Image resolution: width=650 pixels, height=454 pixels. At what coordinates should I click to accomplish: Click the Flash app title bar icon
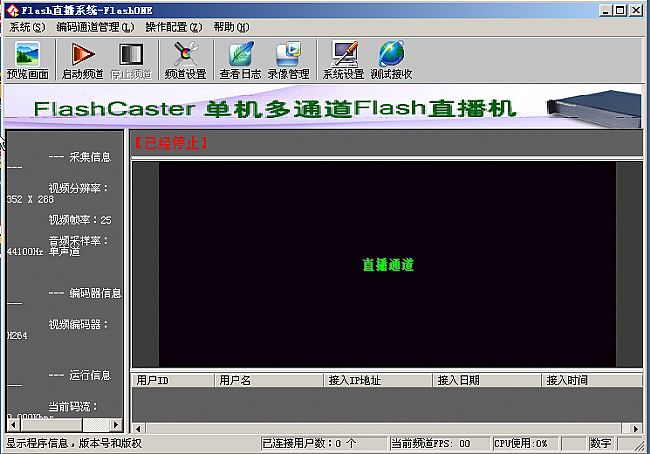12,10
